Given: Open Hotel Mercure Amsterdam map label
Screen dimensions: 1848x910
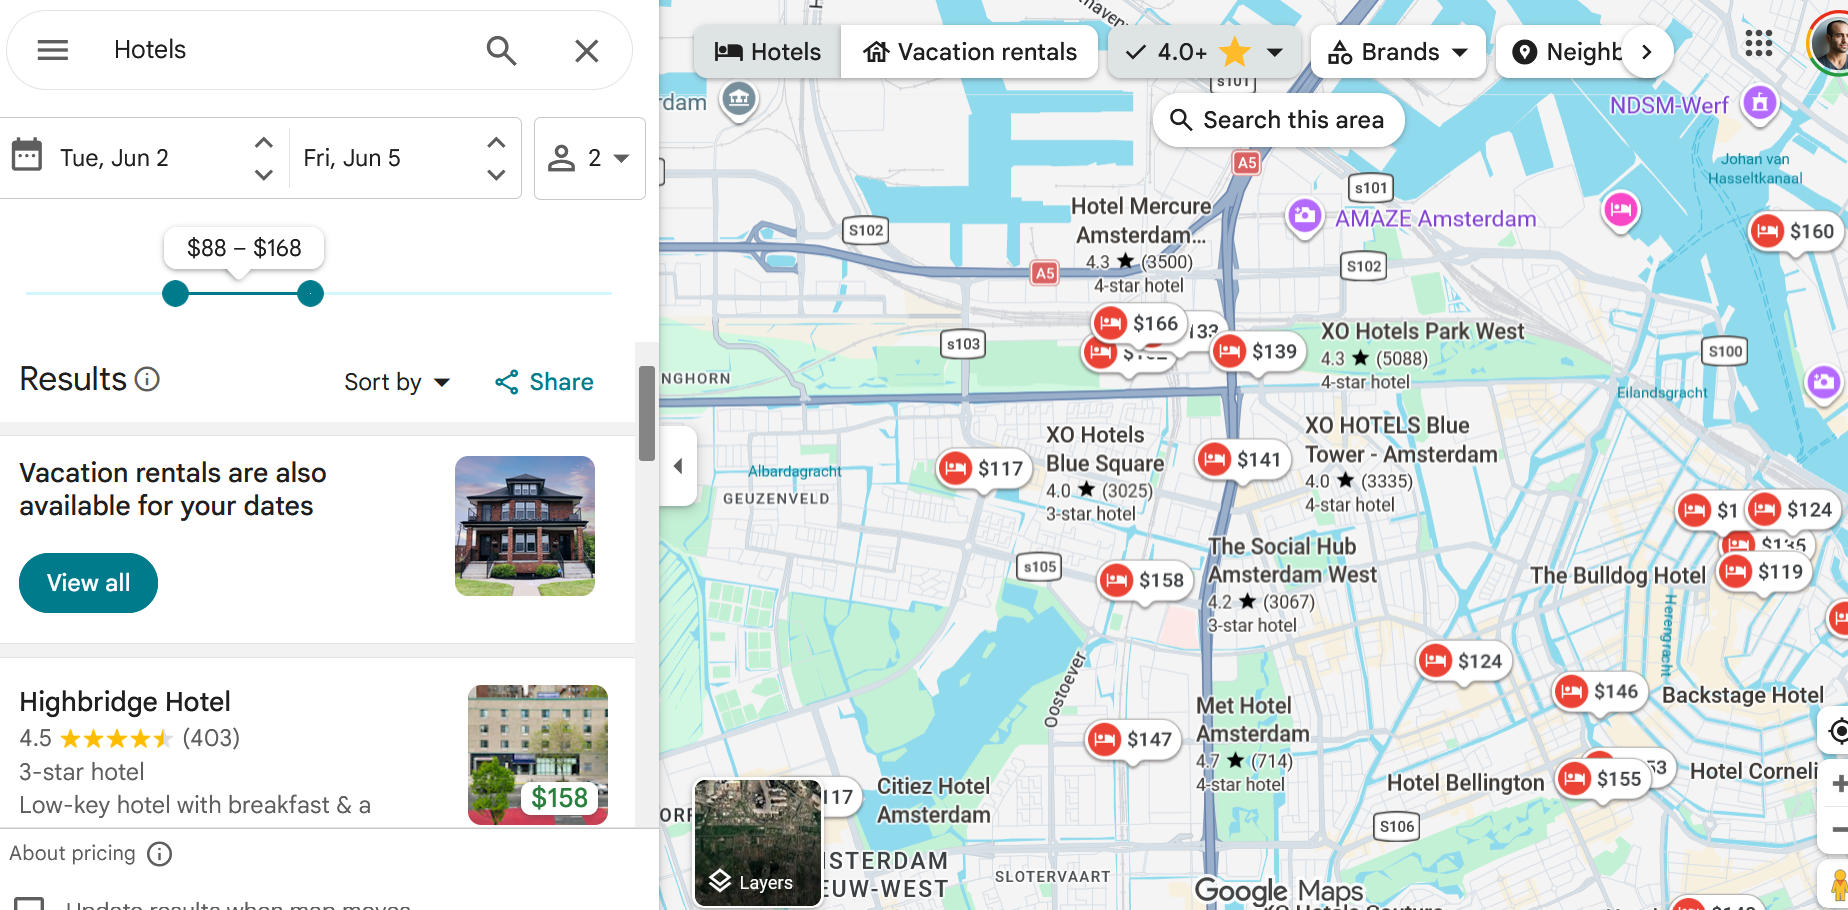Looking at the screenshot, I should (1140, 220).
